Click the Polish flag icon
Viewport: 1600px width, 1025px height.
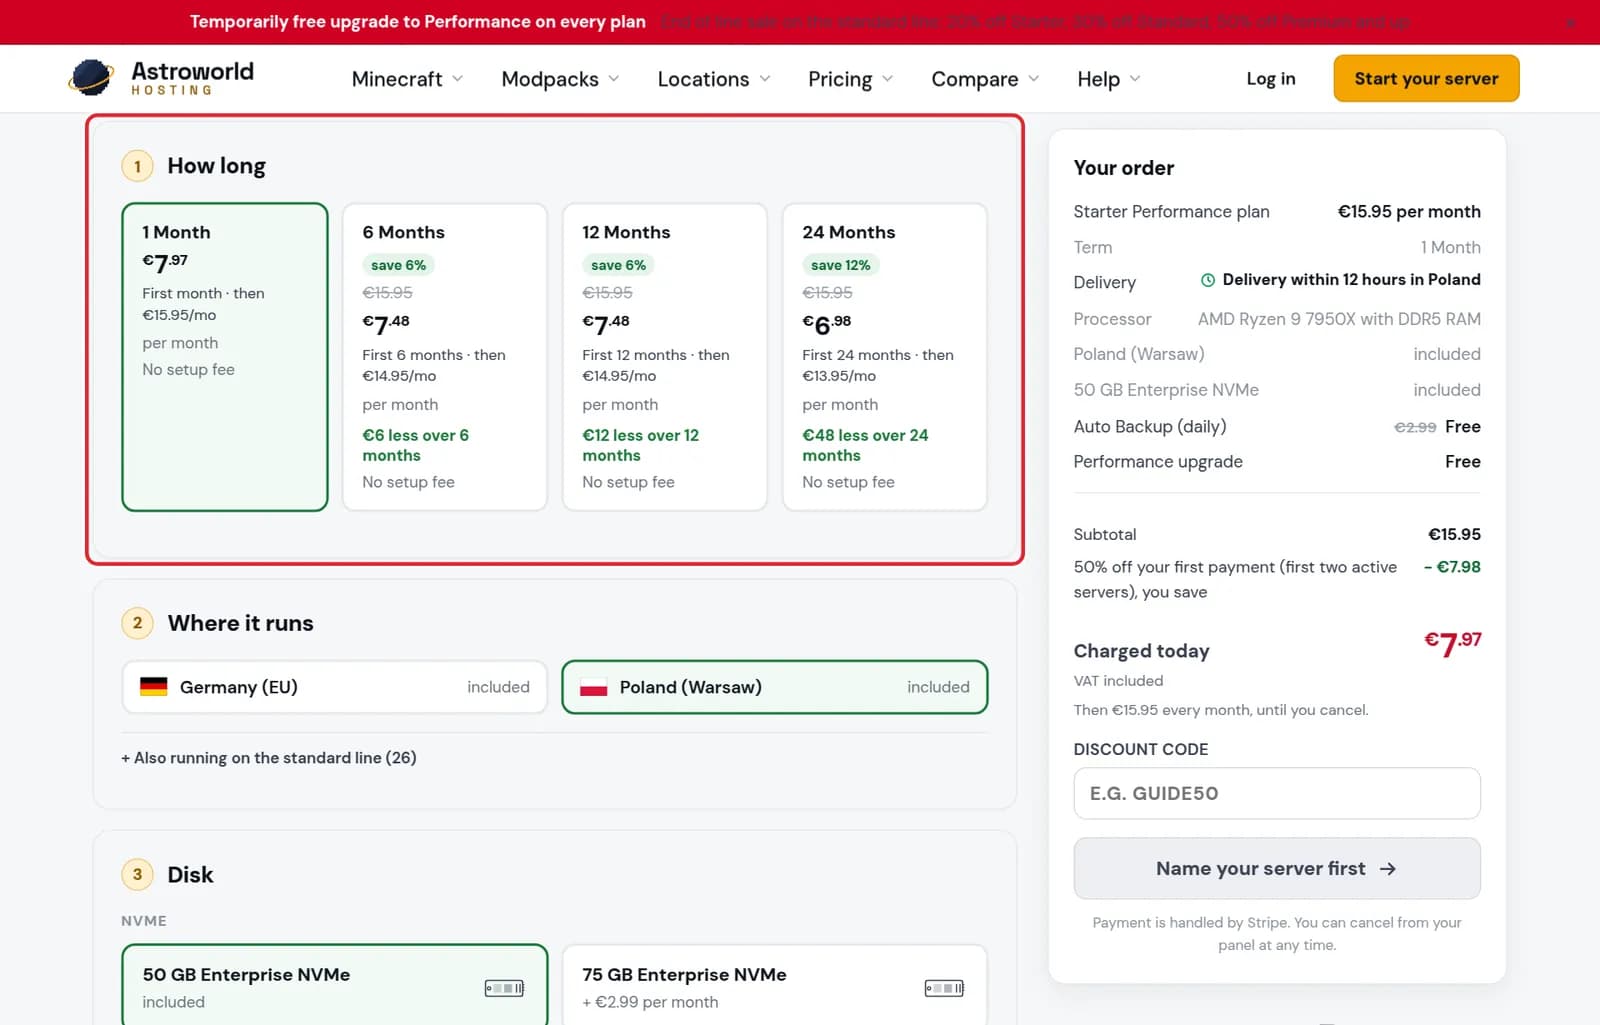pos(593,687)
